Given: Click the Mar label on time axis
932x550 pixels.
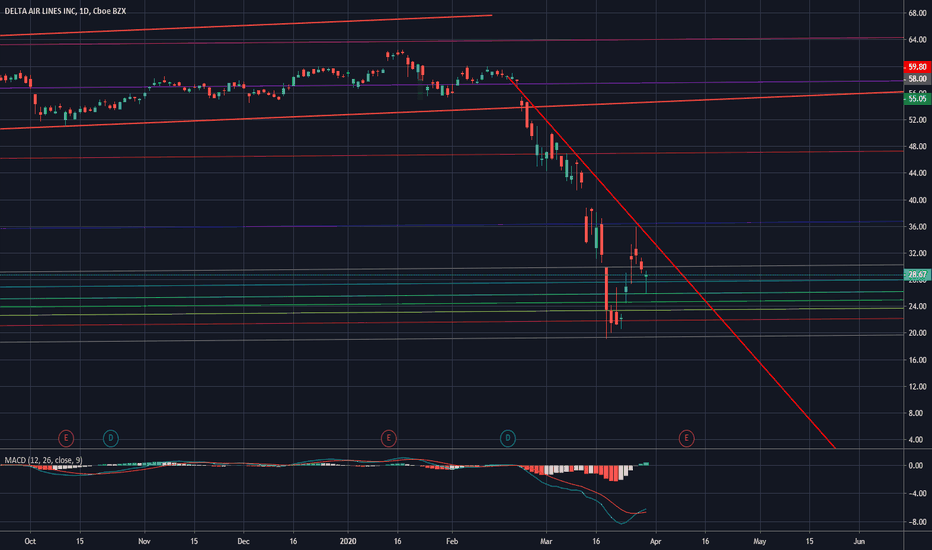Looking at the screenshot, I should click(546, 541).
